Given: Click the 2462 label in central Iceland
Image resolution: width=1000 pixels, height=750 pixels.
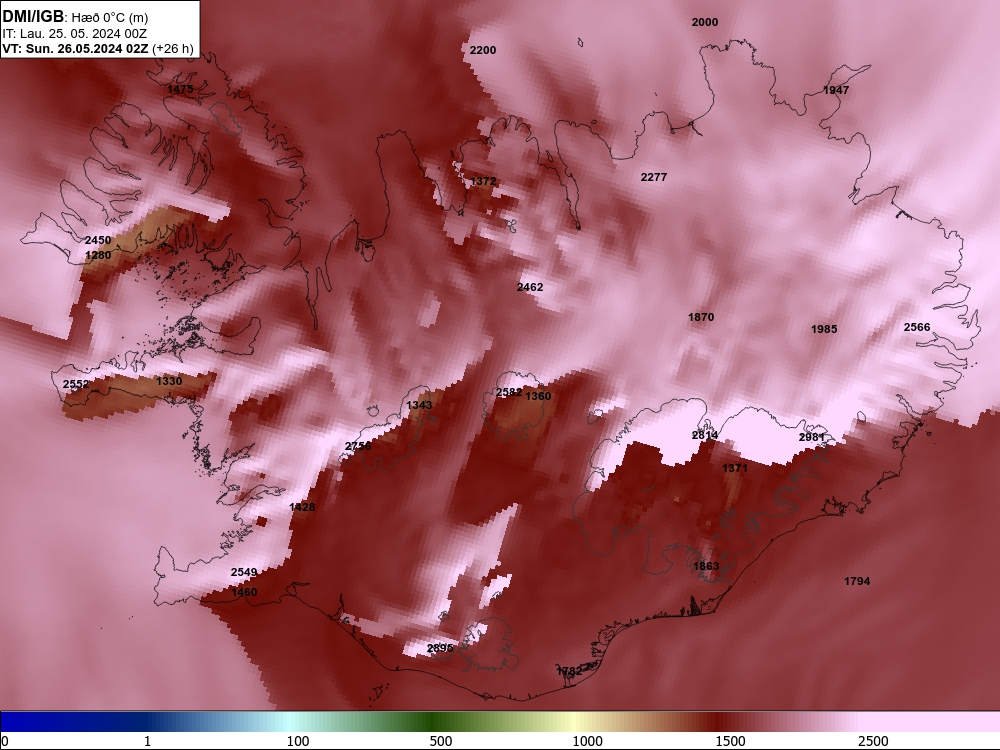Looking at the screenshot, I should click(x=530, y=288).
